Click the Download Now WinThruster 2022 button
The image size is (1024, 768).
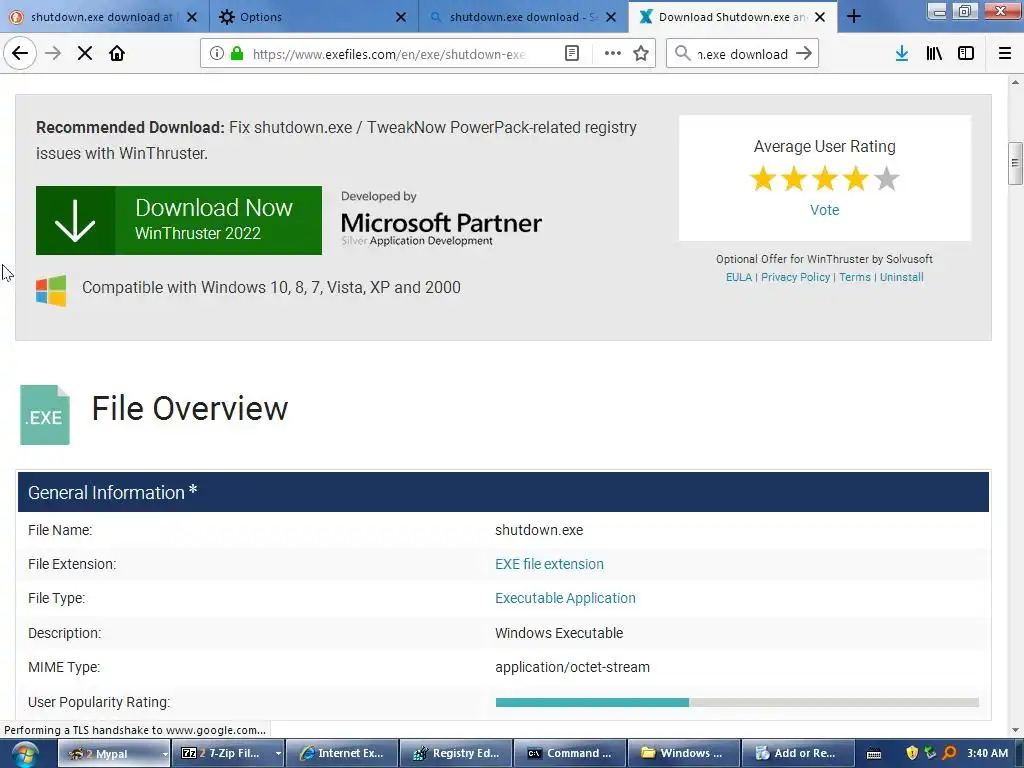(179, 220)
